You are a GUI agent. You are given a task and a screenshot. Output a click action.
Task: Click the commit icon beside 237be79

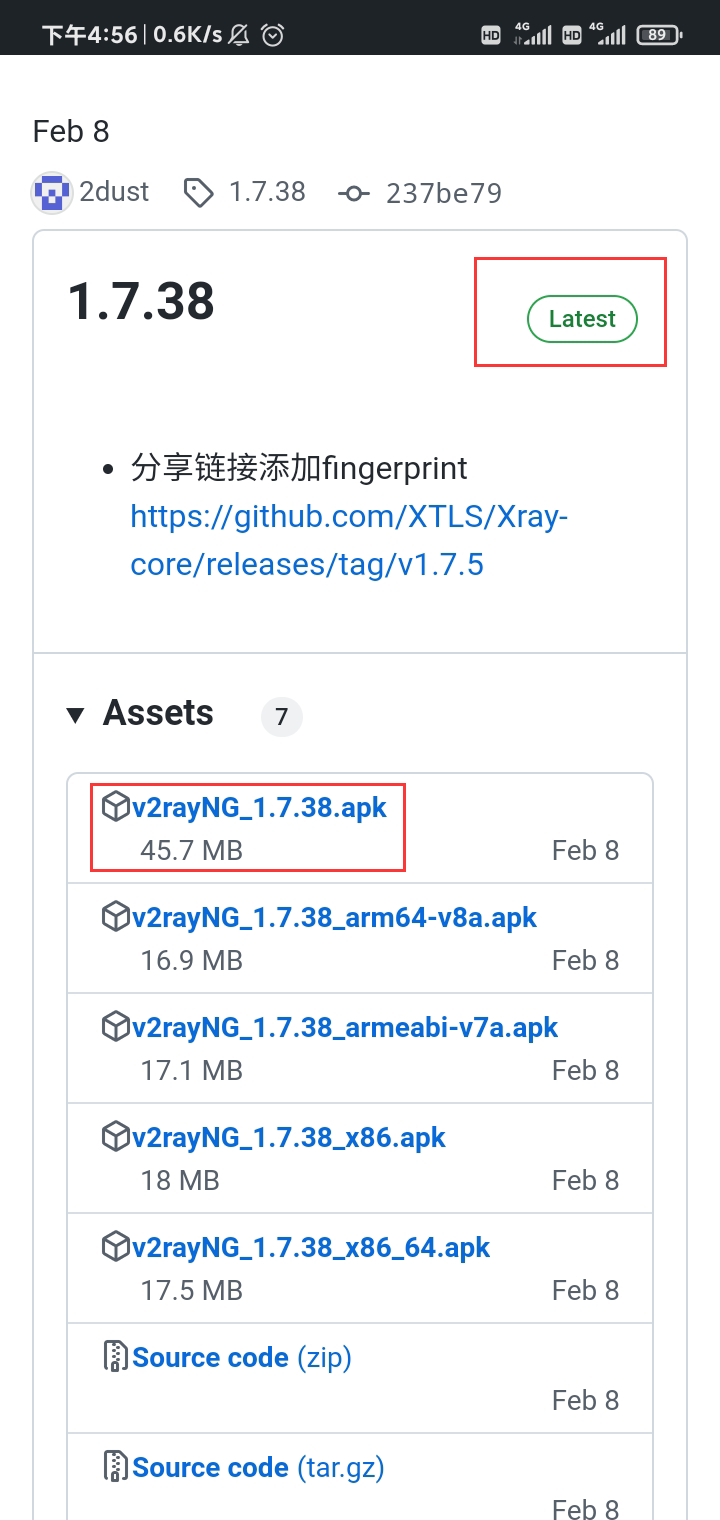[355, 192]
